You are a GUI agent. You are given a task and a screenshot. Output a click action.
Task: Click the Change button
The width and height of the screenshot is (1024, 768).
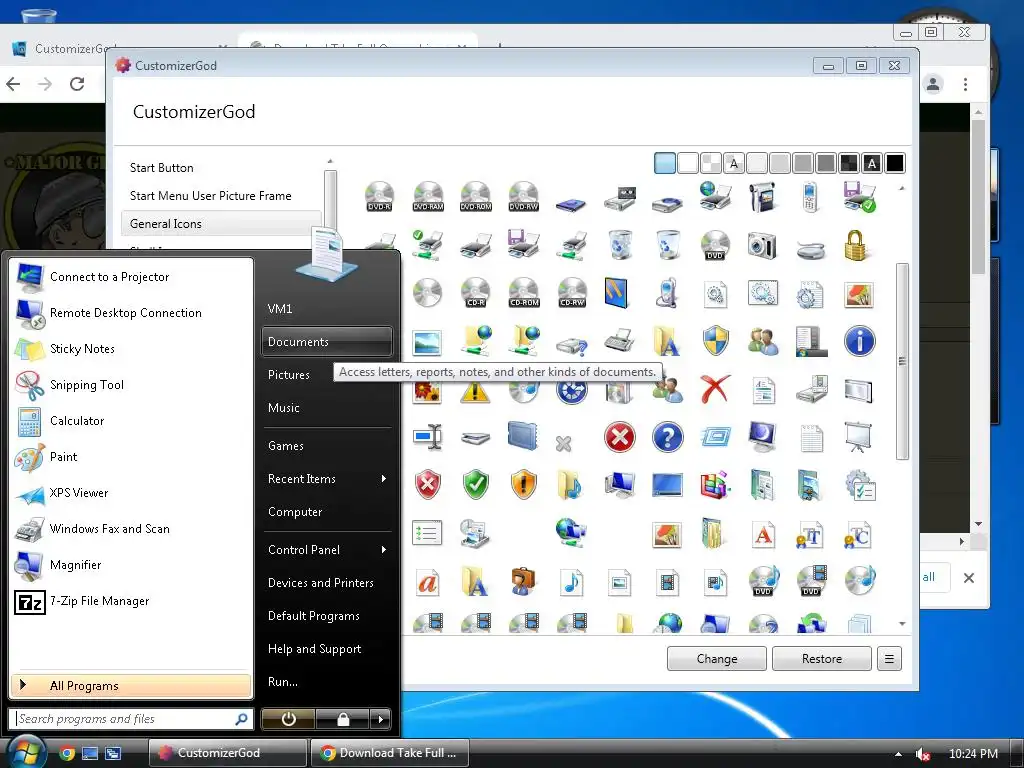click(716, 659)
